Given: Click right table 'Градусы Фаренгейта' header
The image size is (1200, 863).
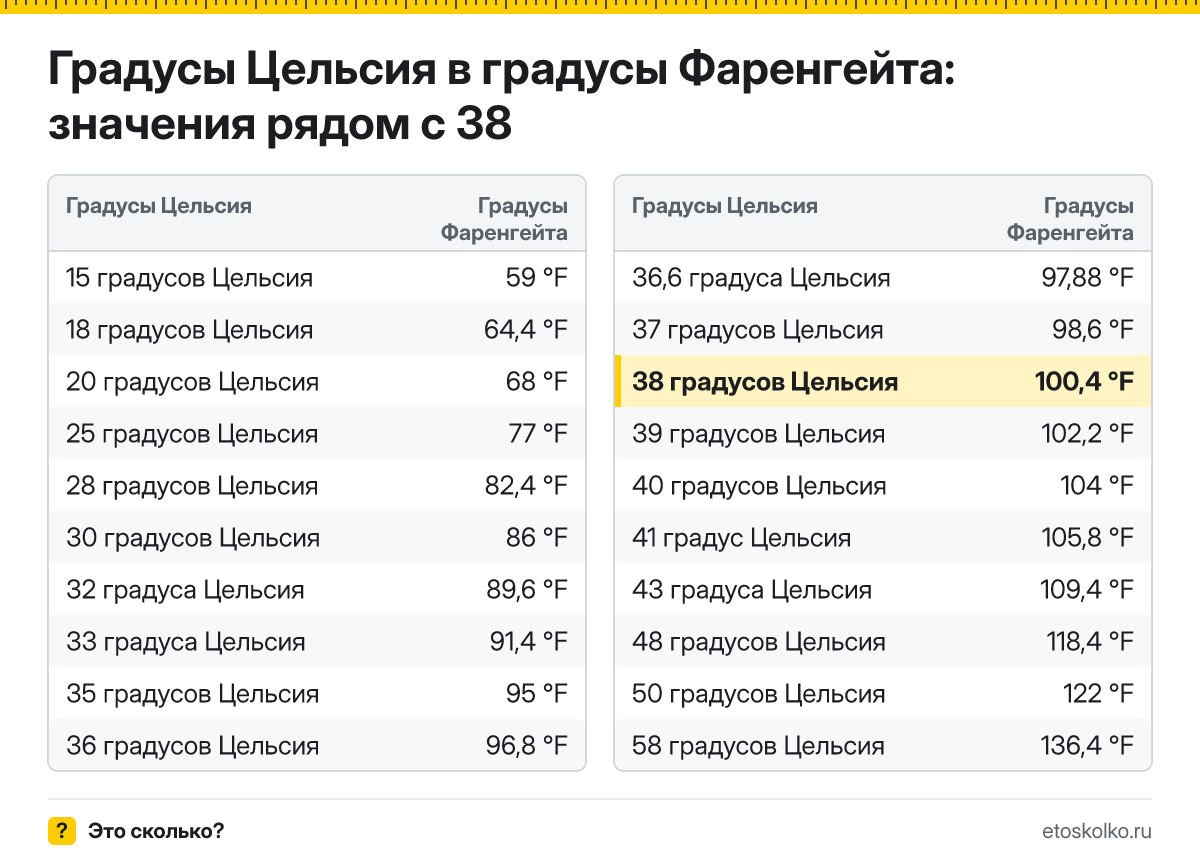Looking at the screenshot, I should point(1071,219).
